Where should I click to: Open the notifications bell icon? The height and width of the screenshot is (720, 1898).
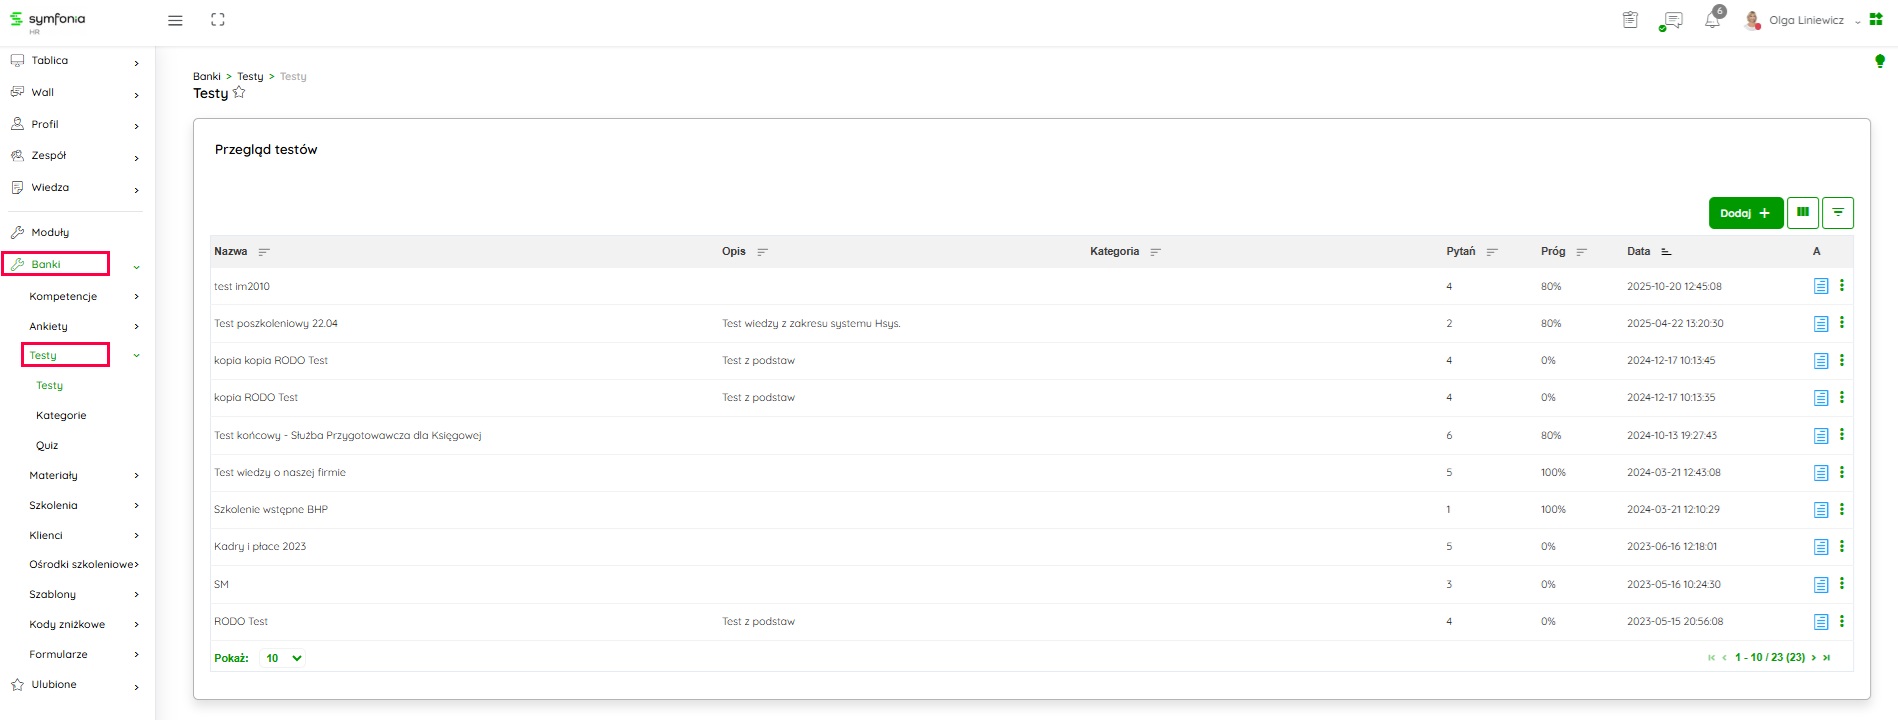[x=1712, y=20]
